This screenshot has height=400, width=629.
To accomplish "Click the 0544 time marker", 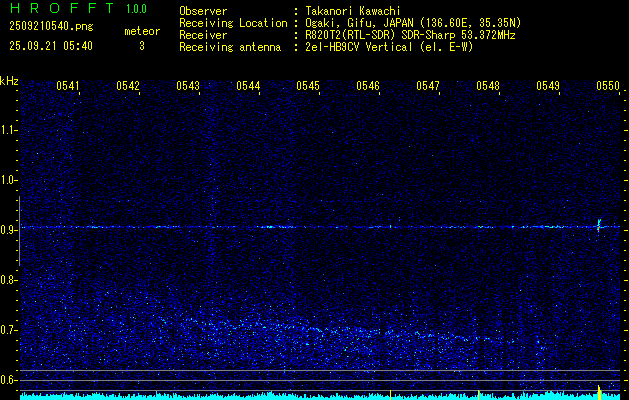I will pos(248,86).
